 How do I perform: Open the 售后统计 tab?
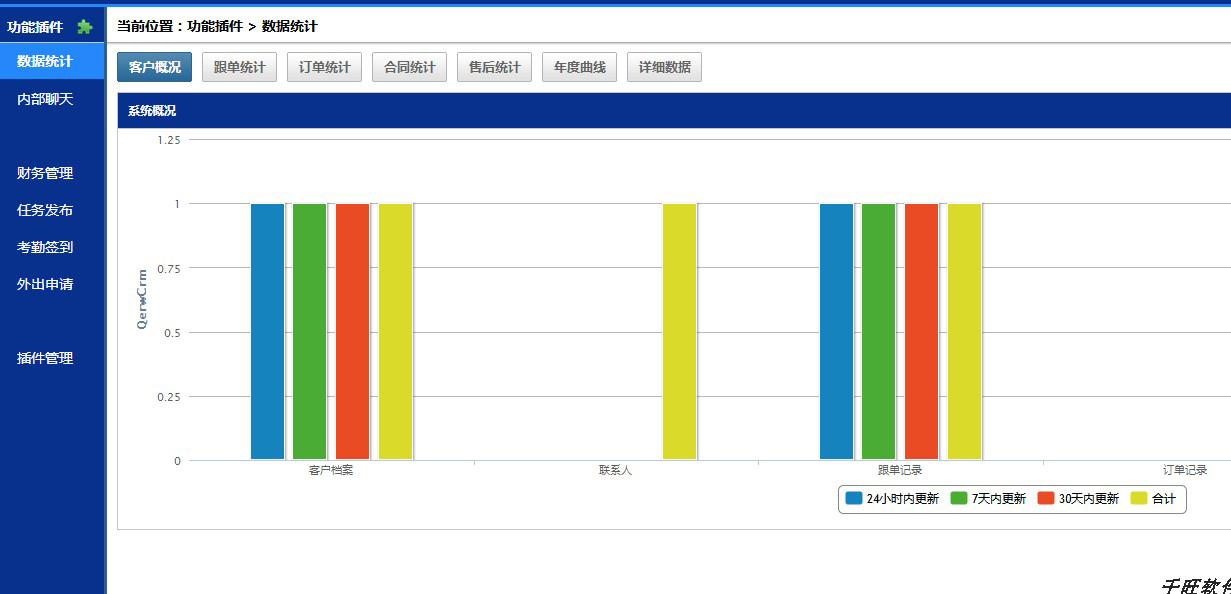(x=495, y=68)
